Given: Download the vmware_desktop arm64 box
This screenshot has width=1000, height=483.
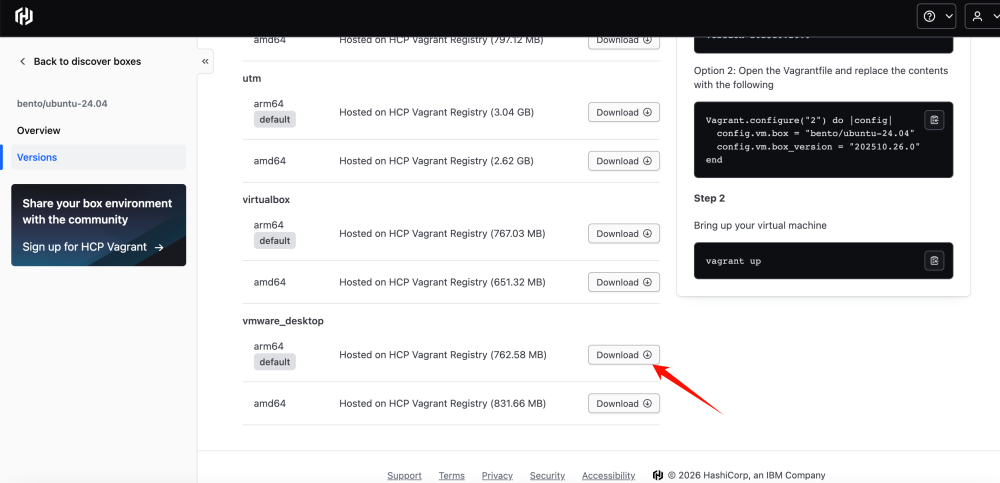Looking at the screenshot, I should pos(624,355).
